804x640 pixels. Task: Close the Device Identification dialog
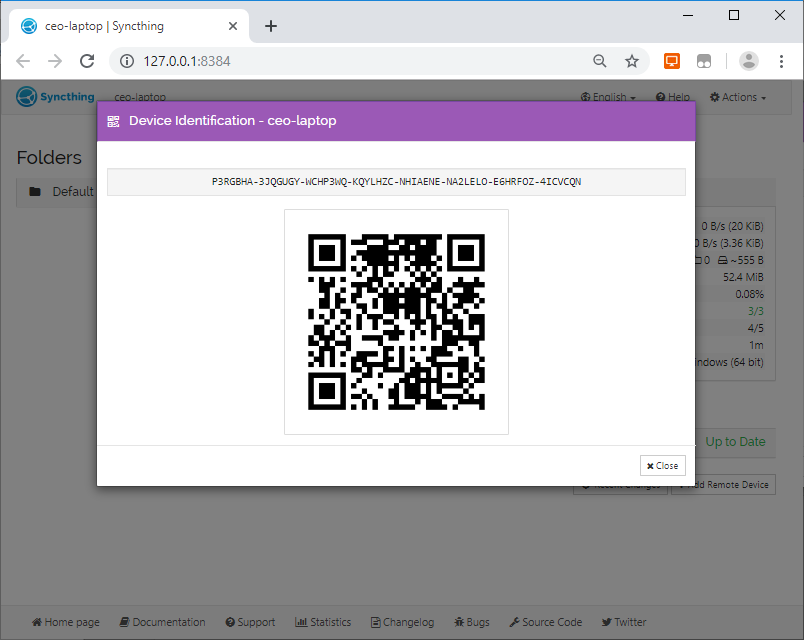pos(662,466)
